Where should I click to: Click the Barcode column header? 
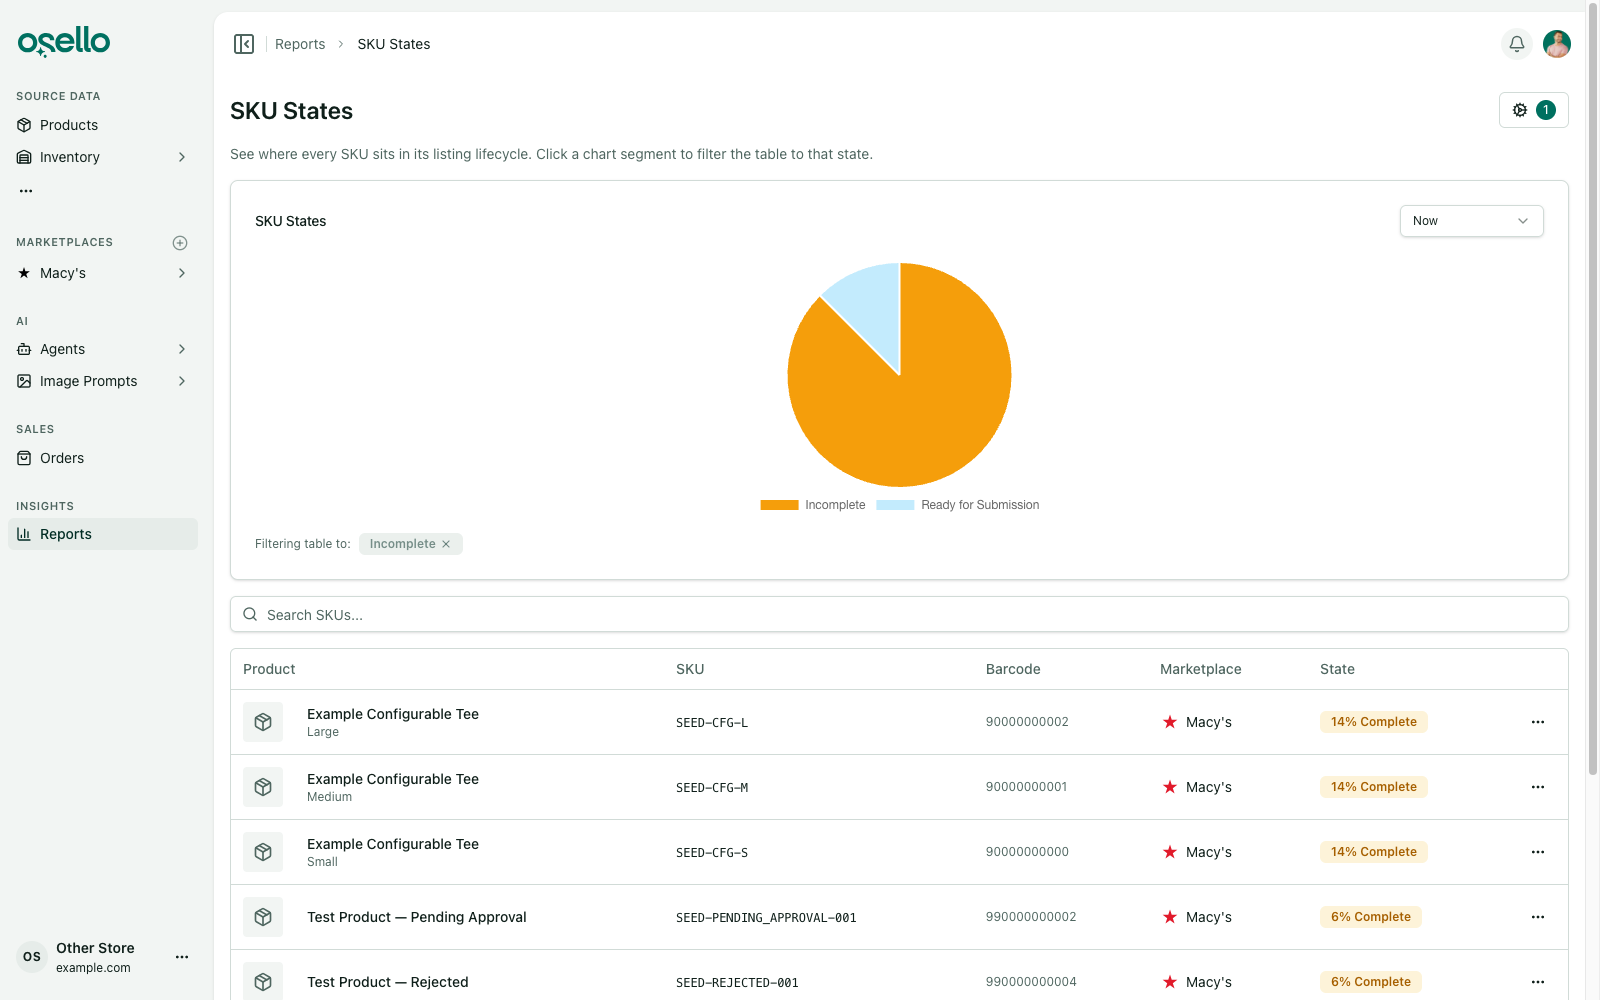[1013, 669]
